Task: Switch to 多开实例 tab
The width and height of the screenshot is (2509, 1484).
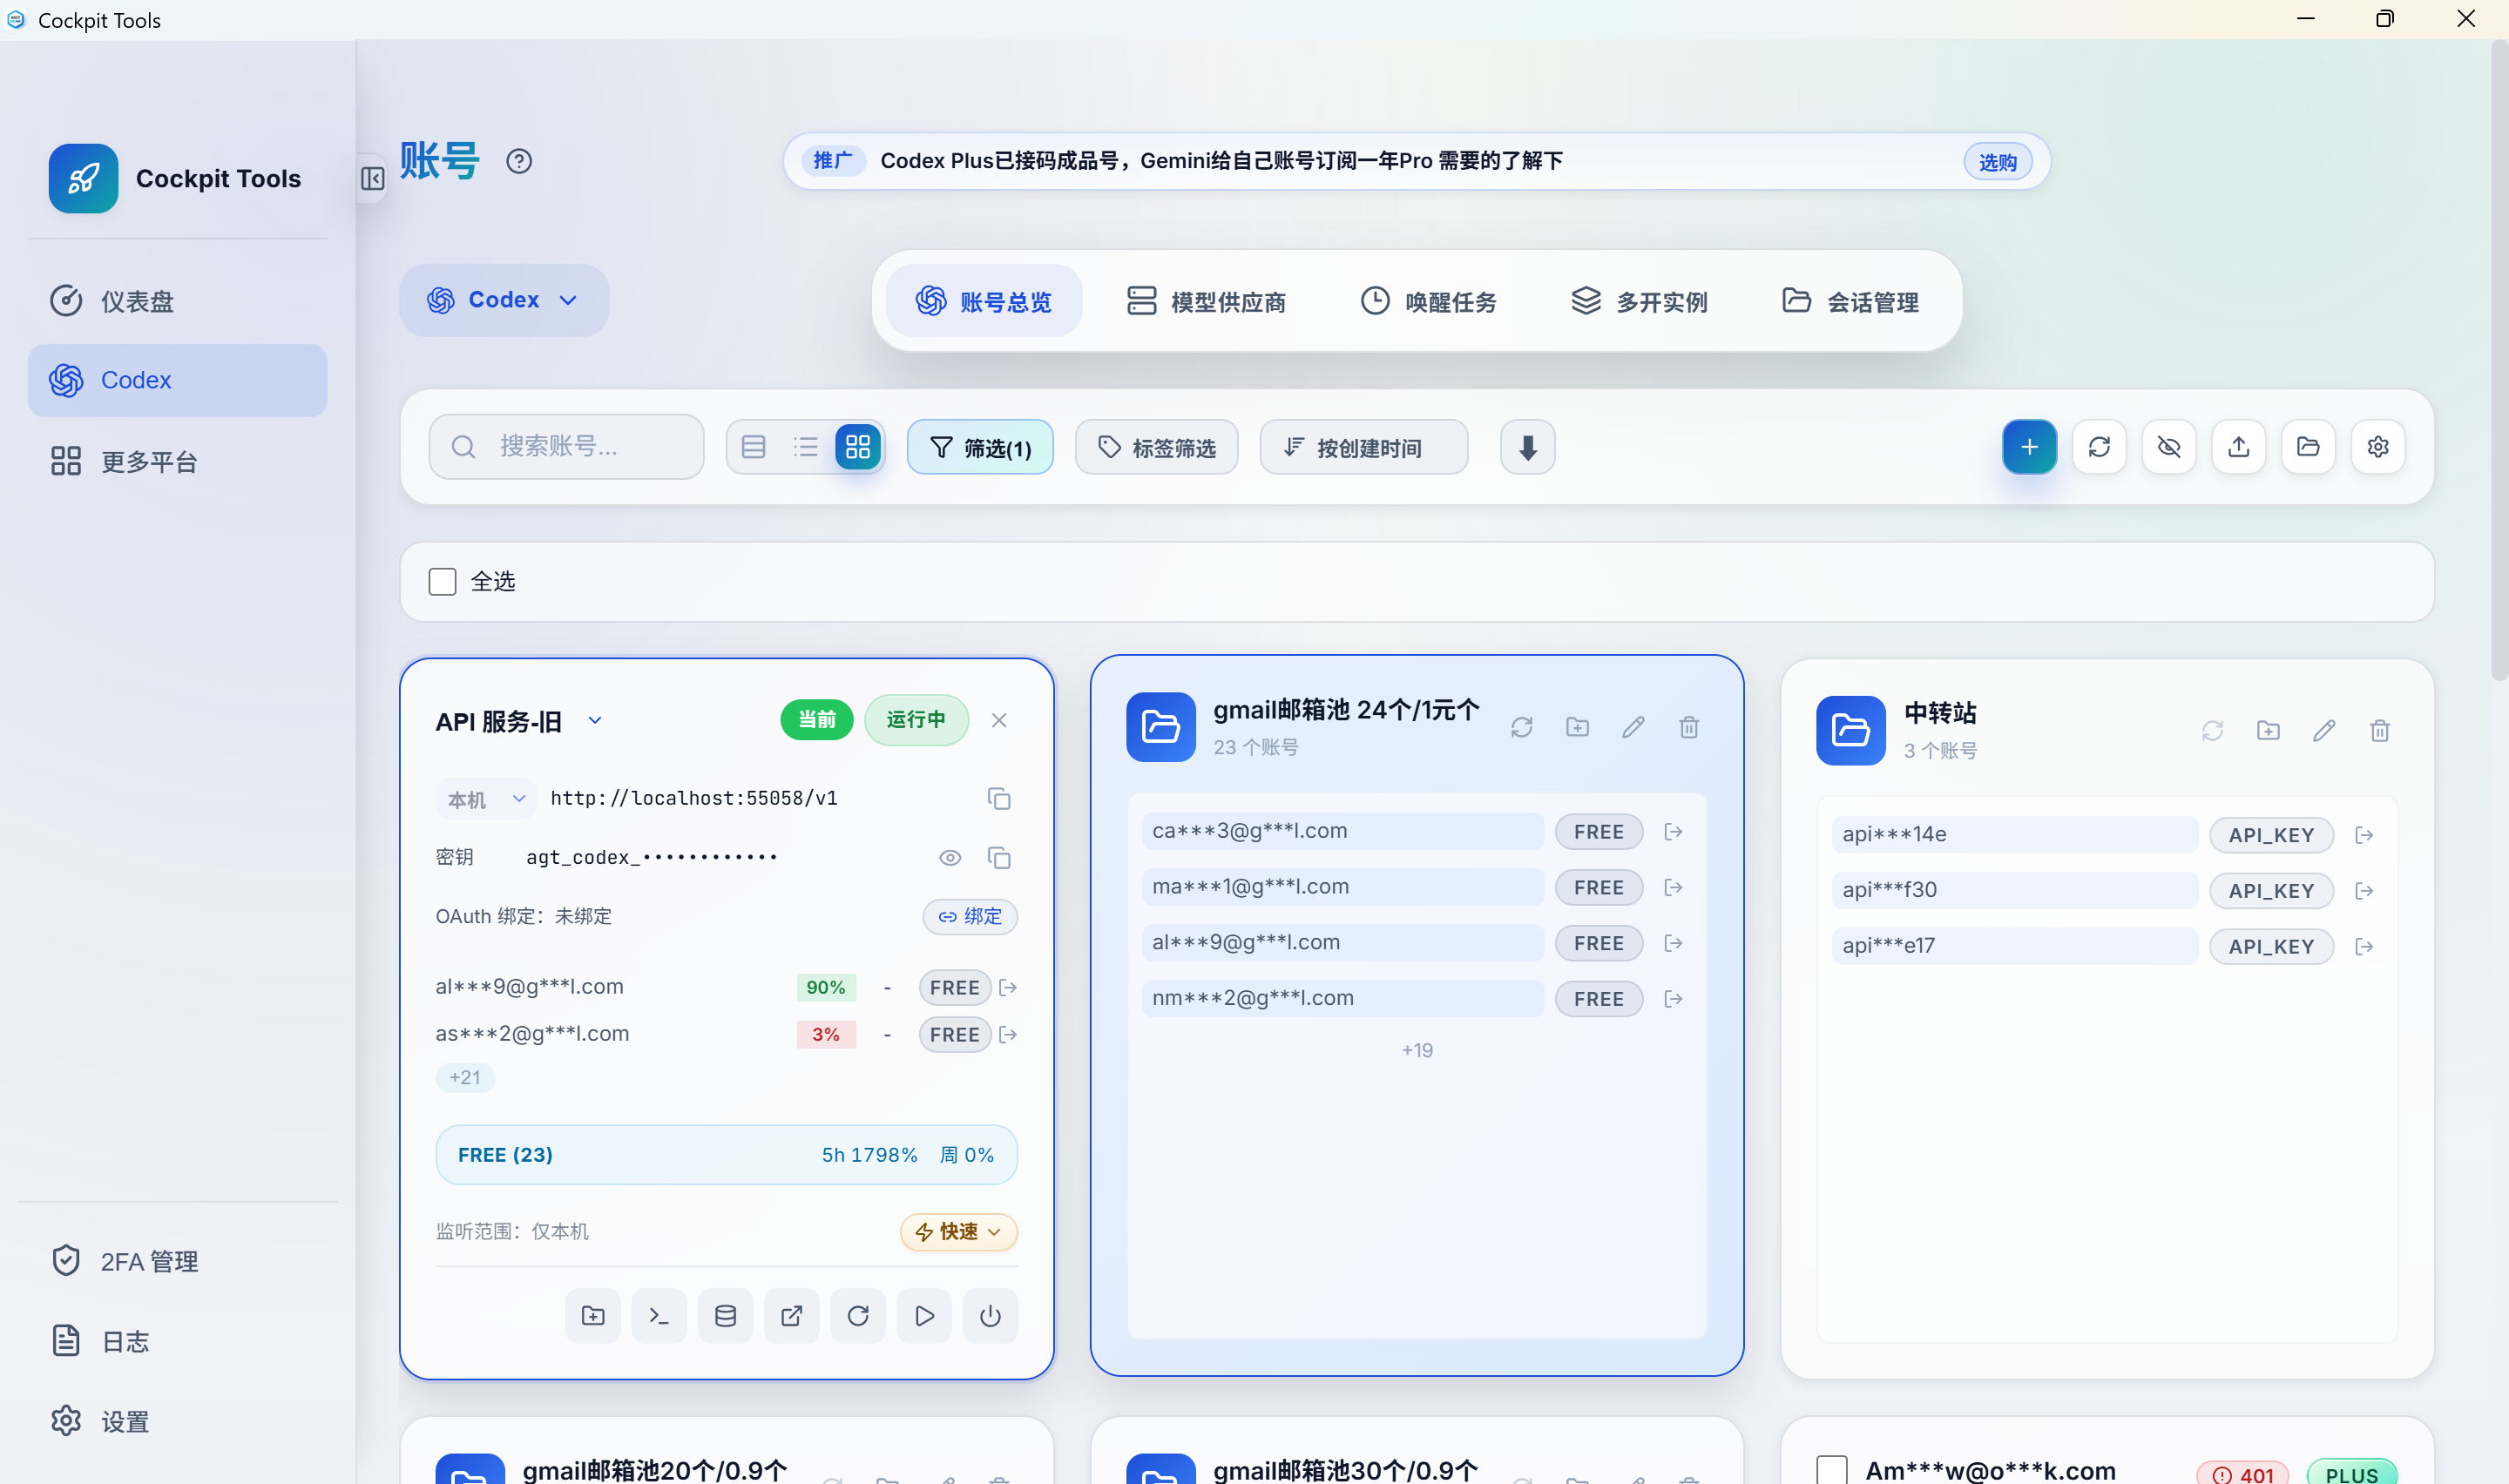Action: (x=1639, y=301)
